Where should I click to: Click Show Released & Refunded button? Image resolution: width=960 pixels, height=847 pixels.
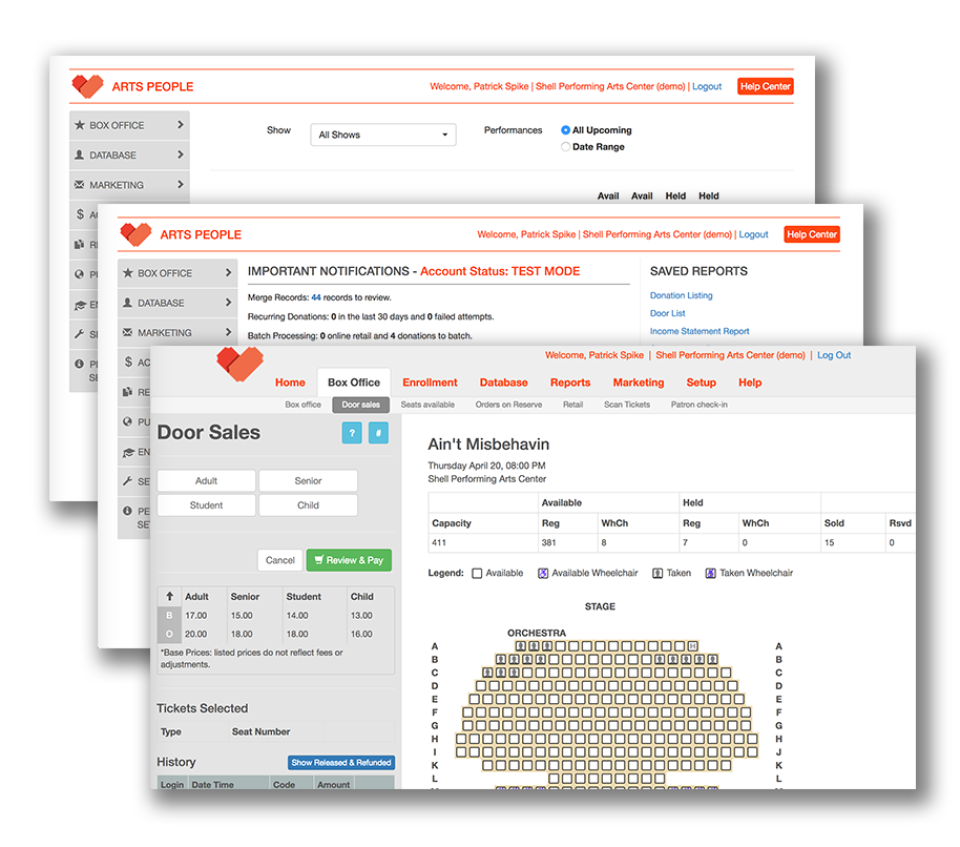click(x=341, y=762)
